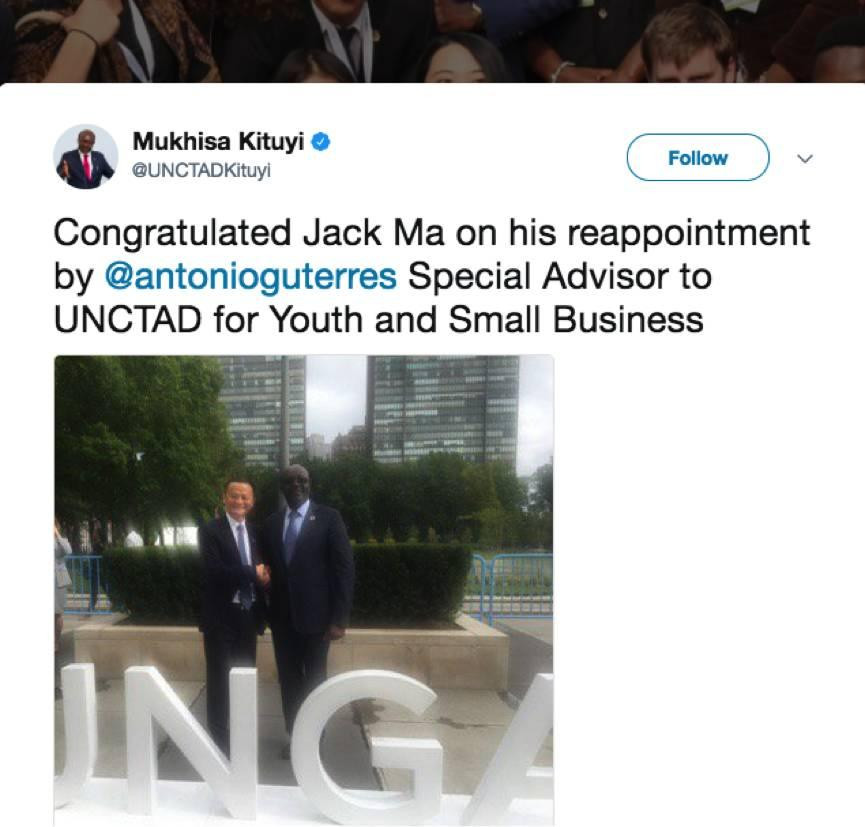Click the handshake in the tweet photo
The width and height of the screenshot is (865, 827).
tap(263, 574)
